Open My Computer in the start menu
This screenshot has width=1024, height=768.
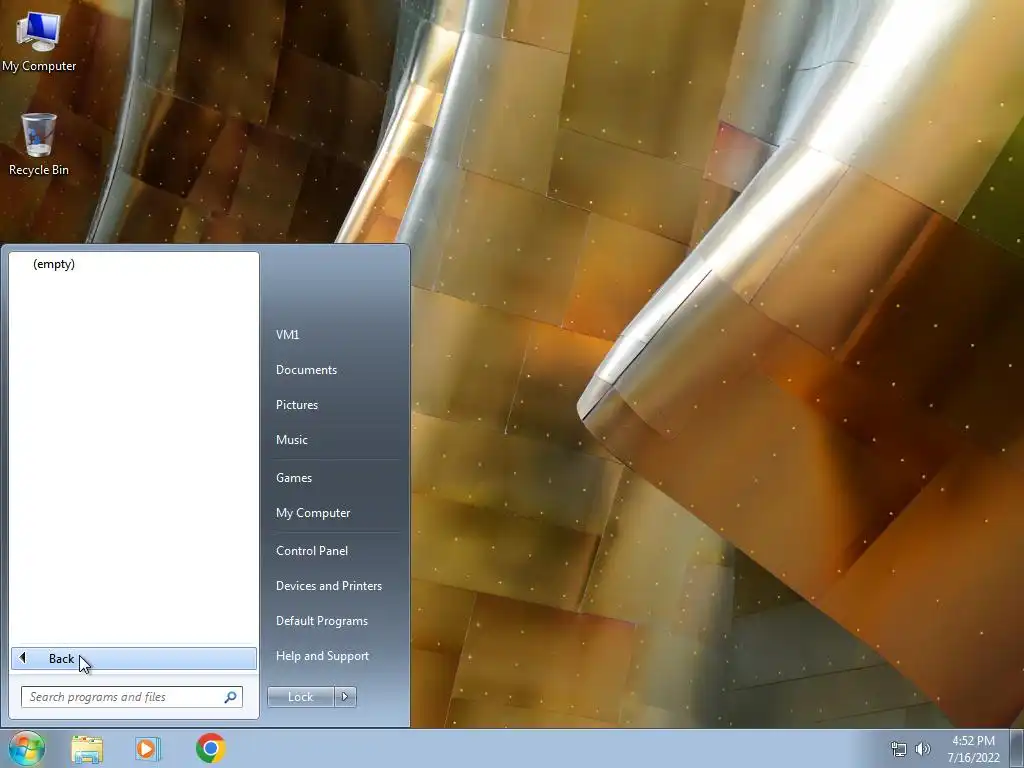[313, 513]
